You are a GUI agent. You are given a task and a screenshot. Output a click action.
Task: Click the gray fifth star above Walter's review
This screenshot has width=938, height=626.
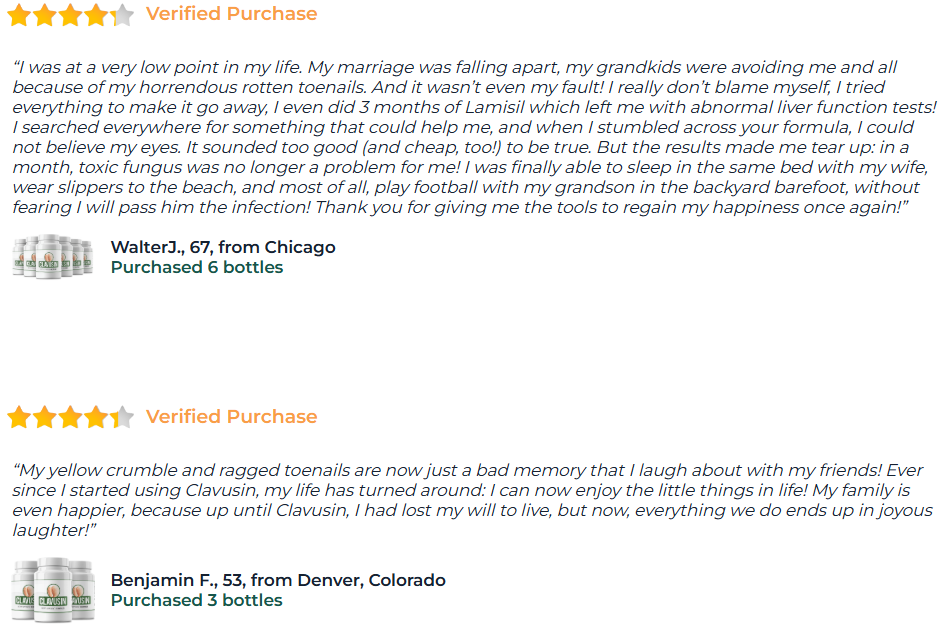[122, 15]
